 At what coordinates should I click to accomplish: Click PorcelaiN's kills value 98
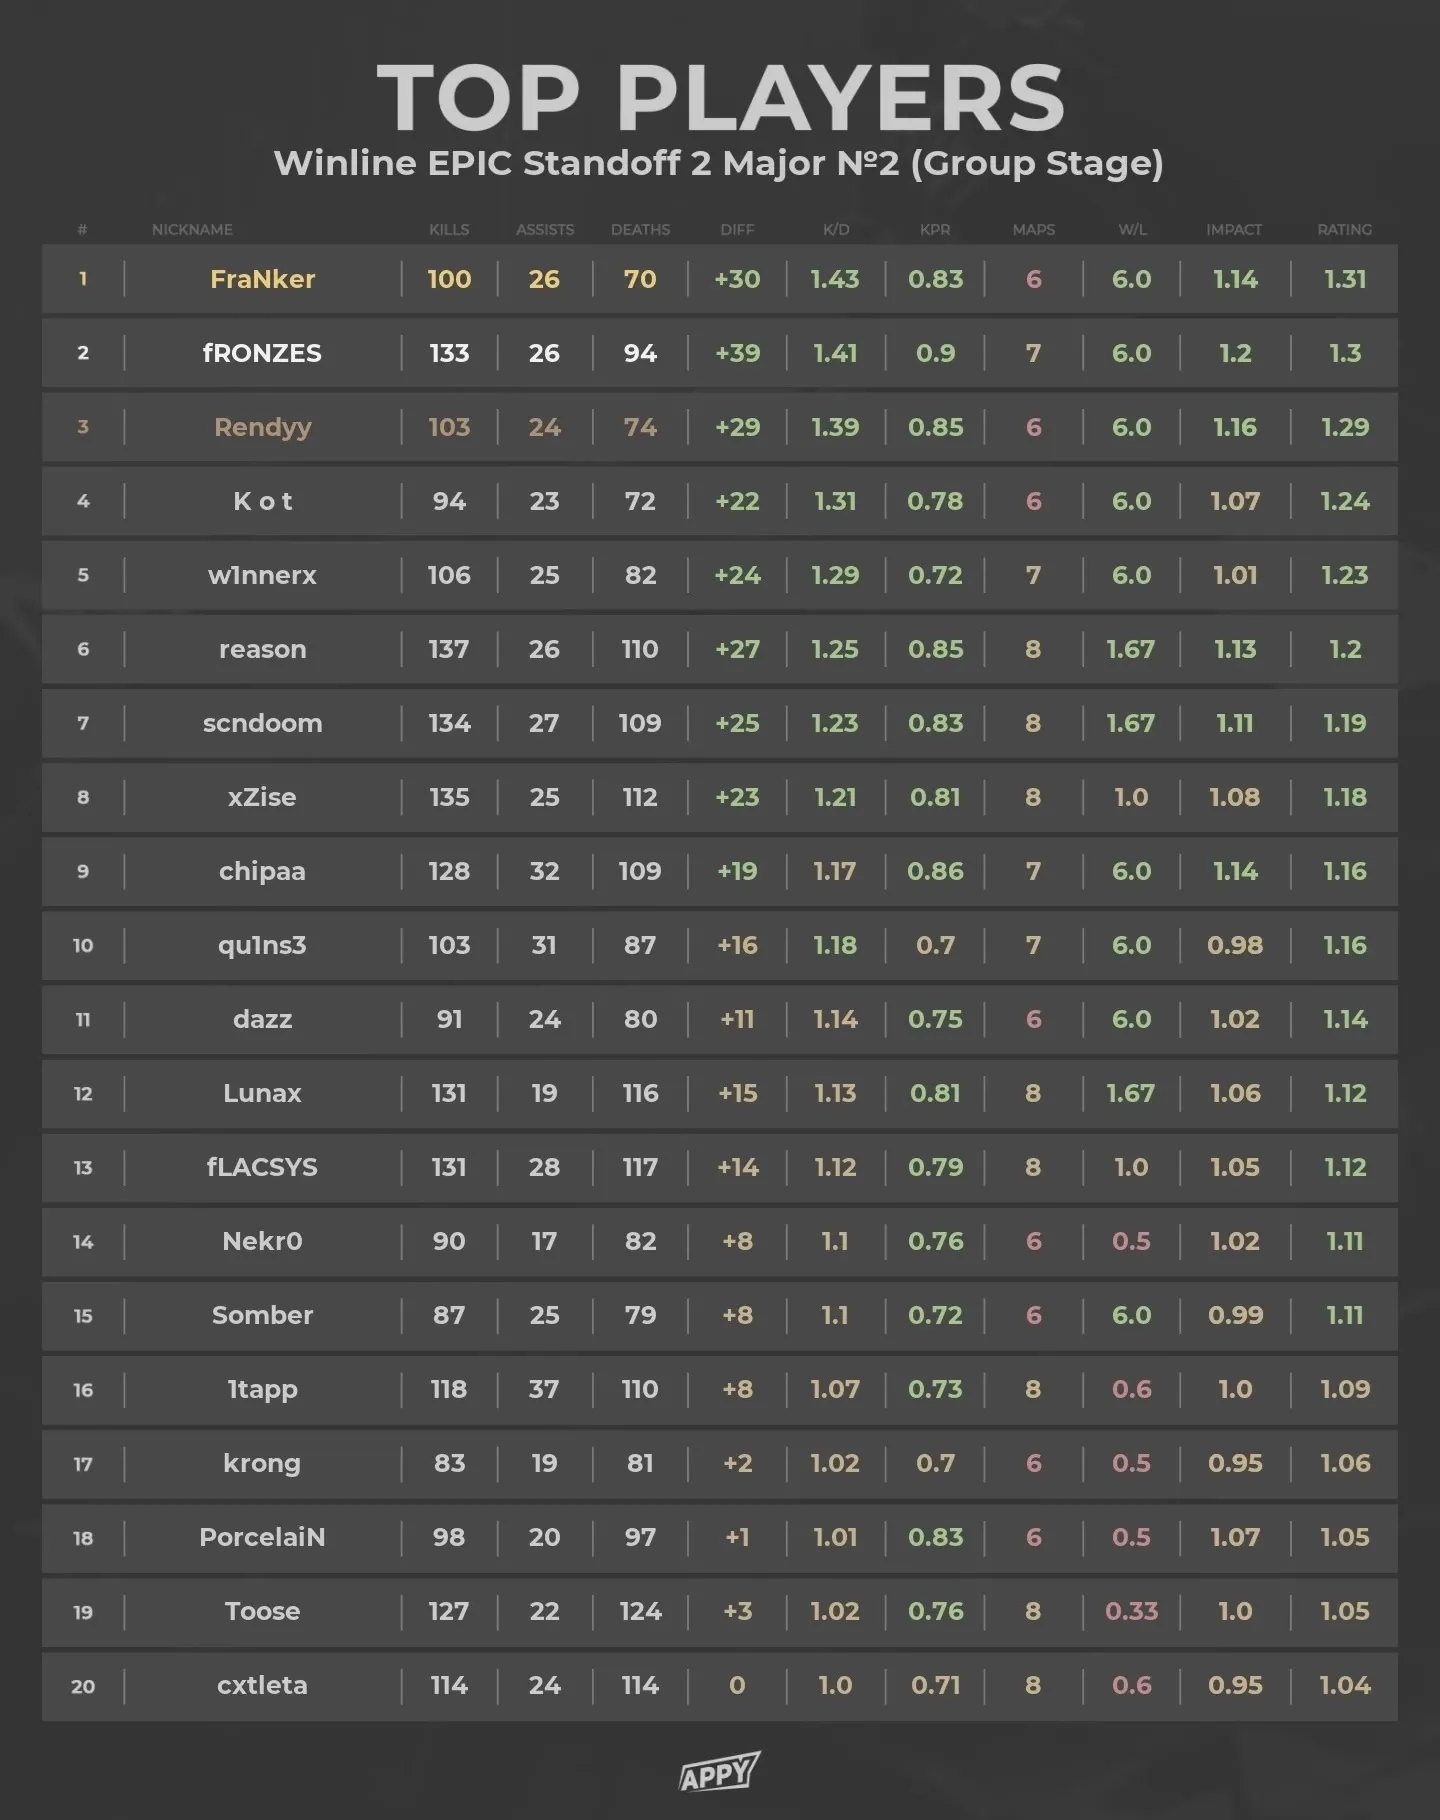pos(449,1537)
